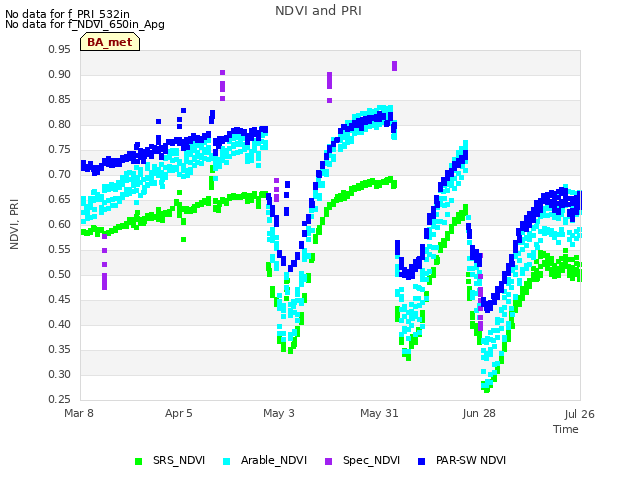The height and width of the screenshot is (480, 640).
Task: Click the BA_met annotation label
Action: (x=110, y=42)
